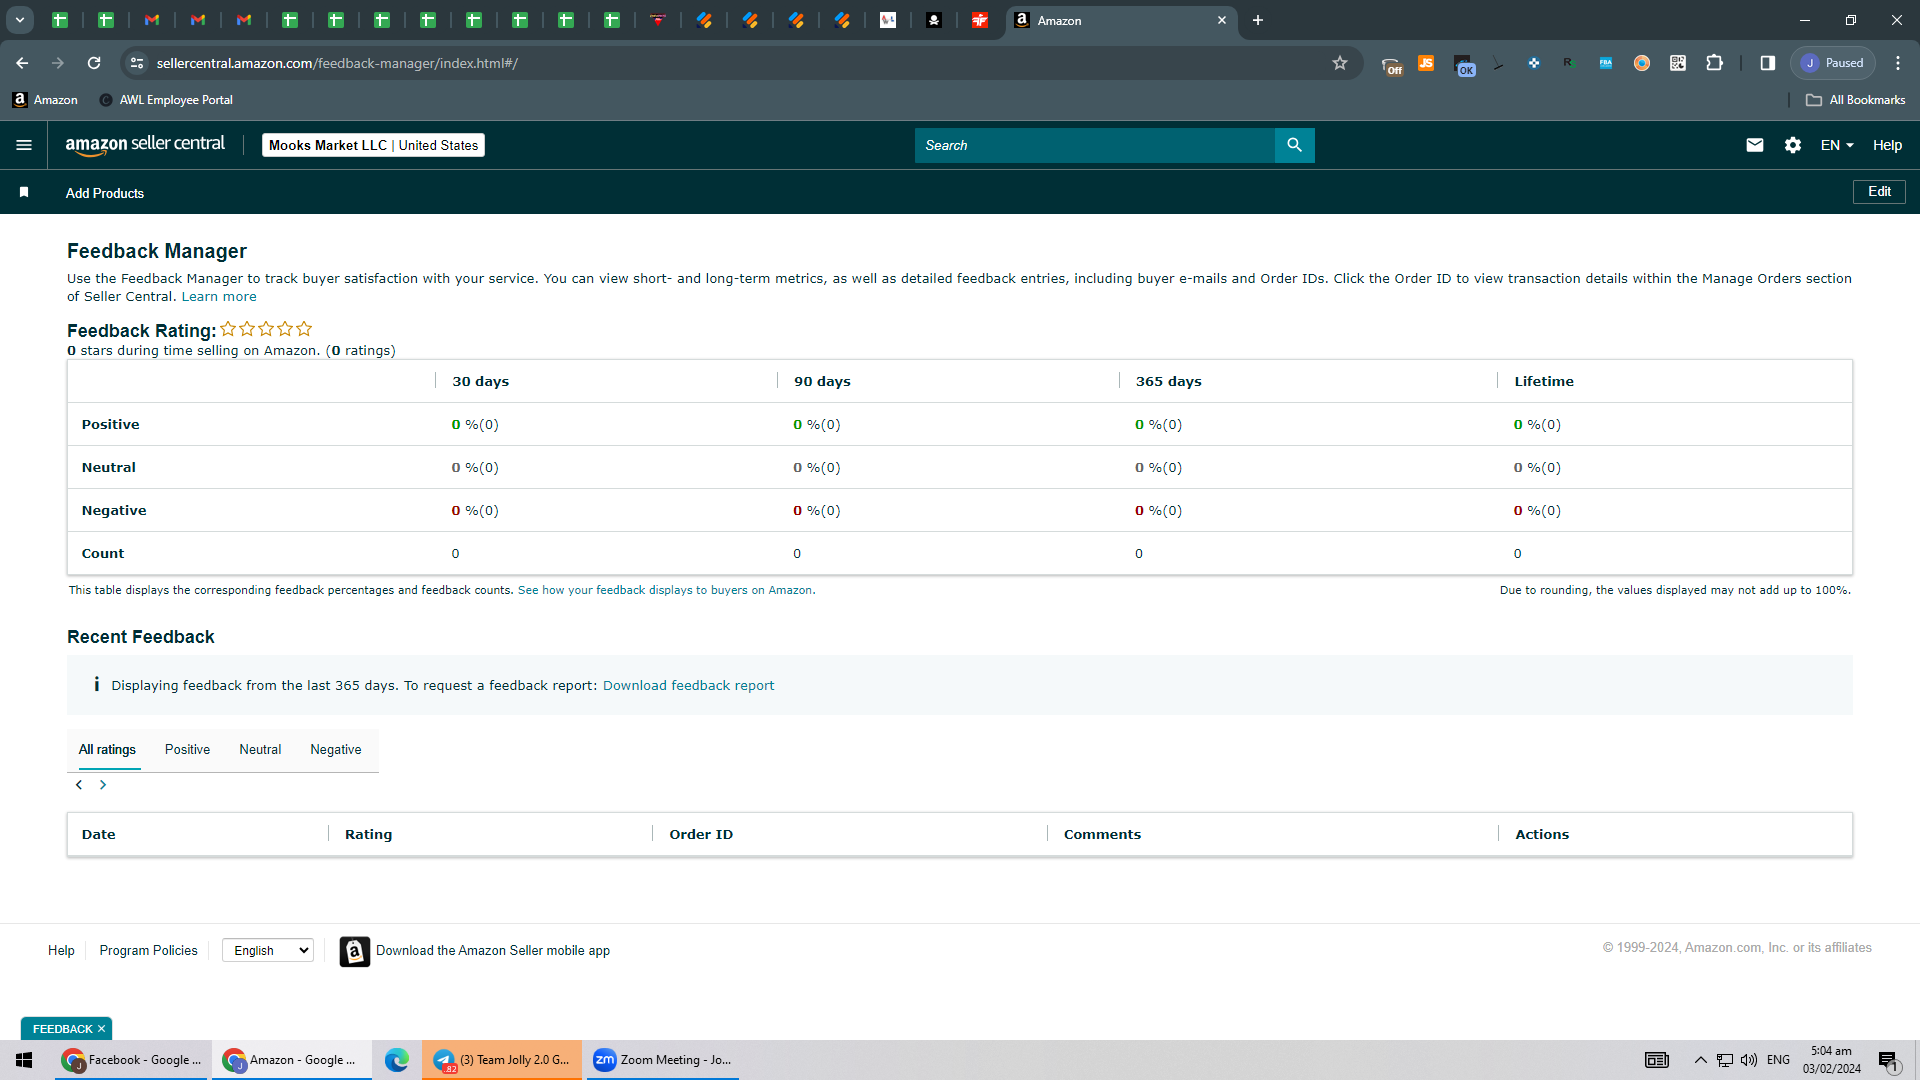Viewport: 1920px width, 1080px height.
Task: Open the Amazon bookmark in bookmarks bar
Action: click(45, 100)
